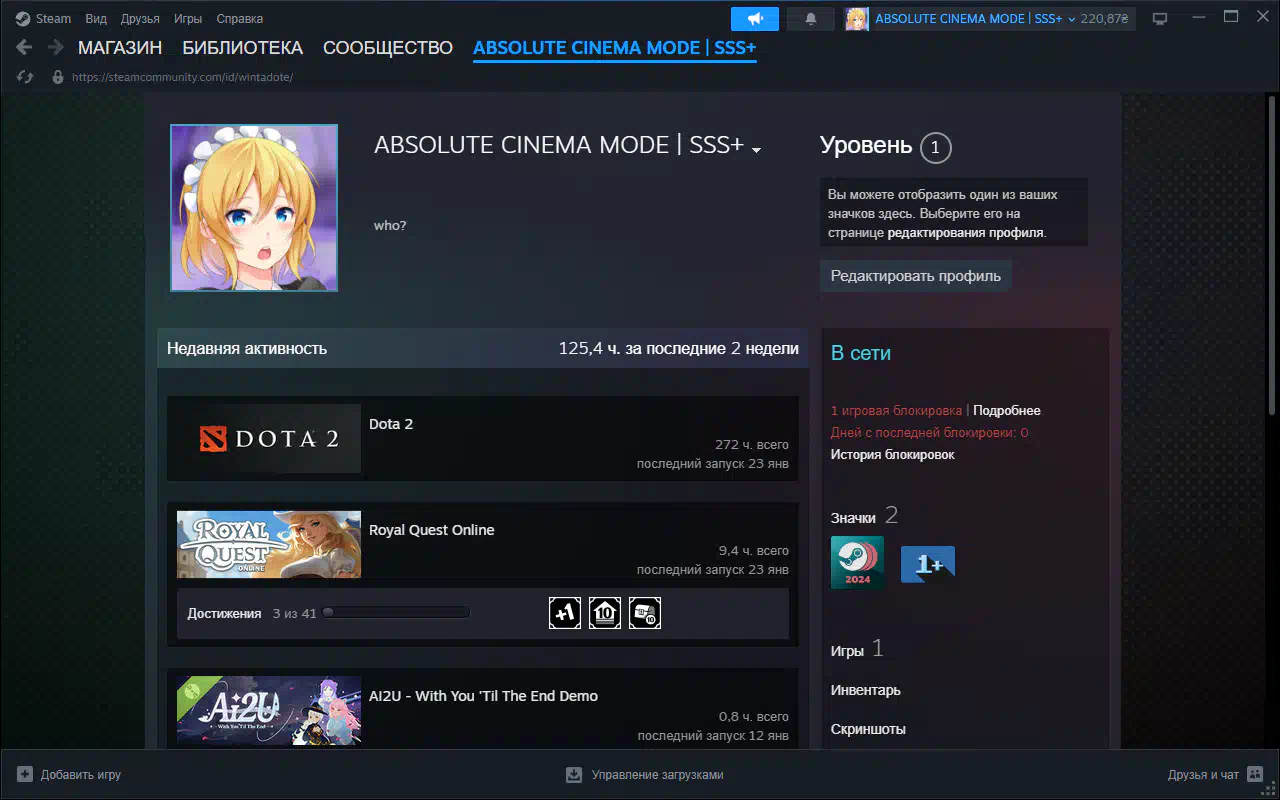Viewport: 1280px width, 800px height.
Task: Open friends chat icon at bottom right
Action: [1255, 774]
